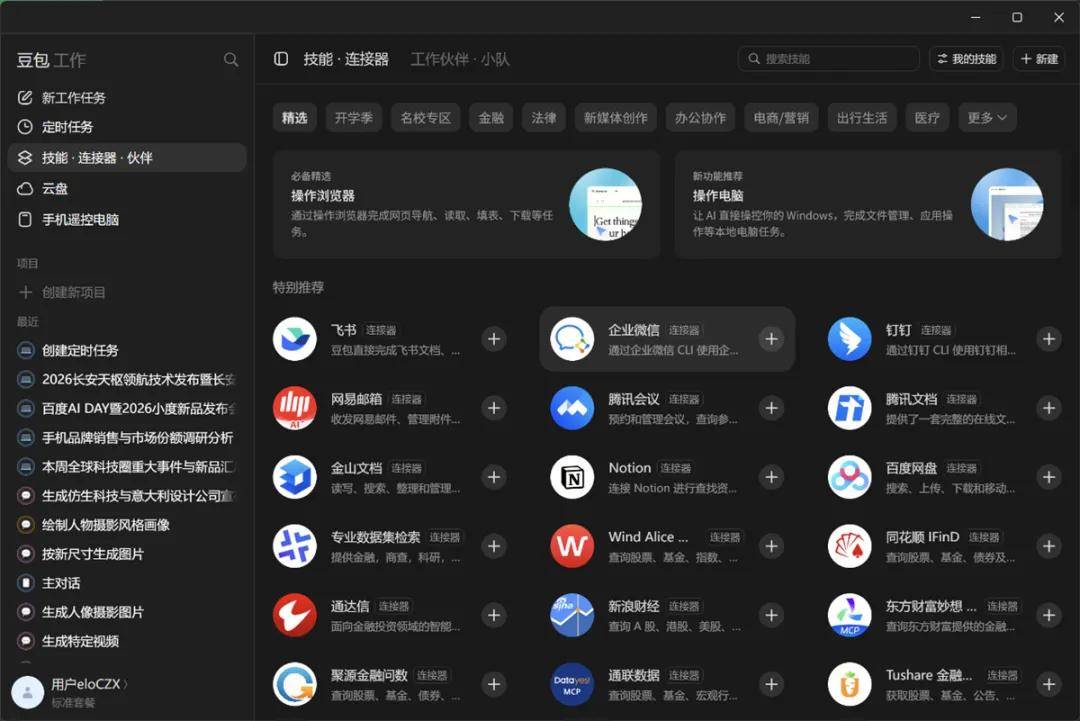Add the 腾讯文档 connector with its plus button
The height and width of the screenshot is (721, 1080).
[1049, 408]
